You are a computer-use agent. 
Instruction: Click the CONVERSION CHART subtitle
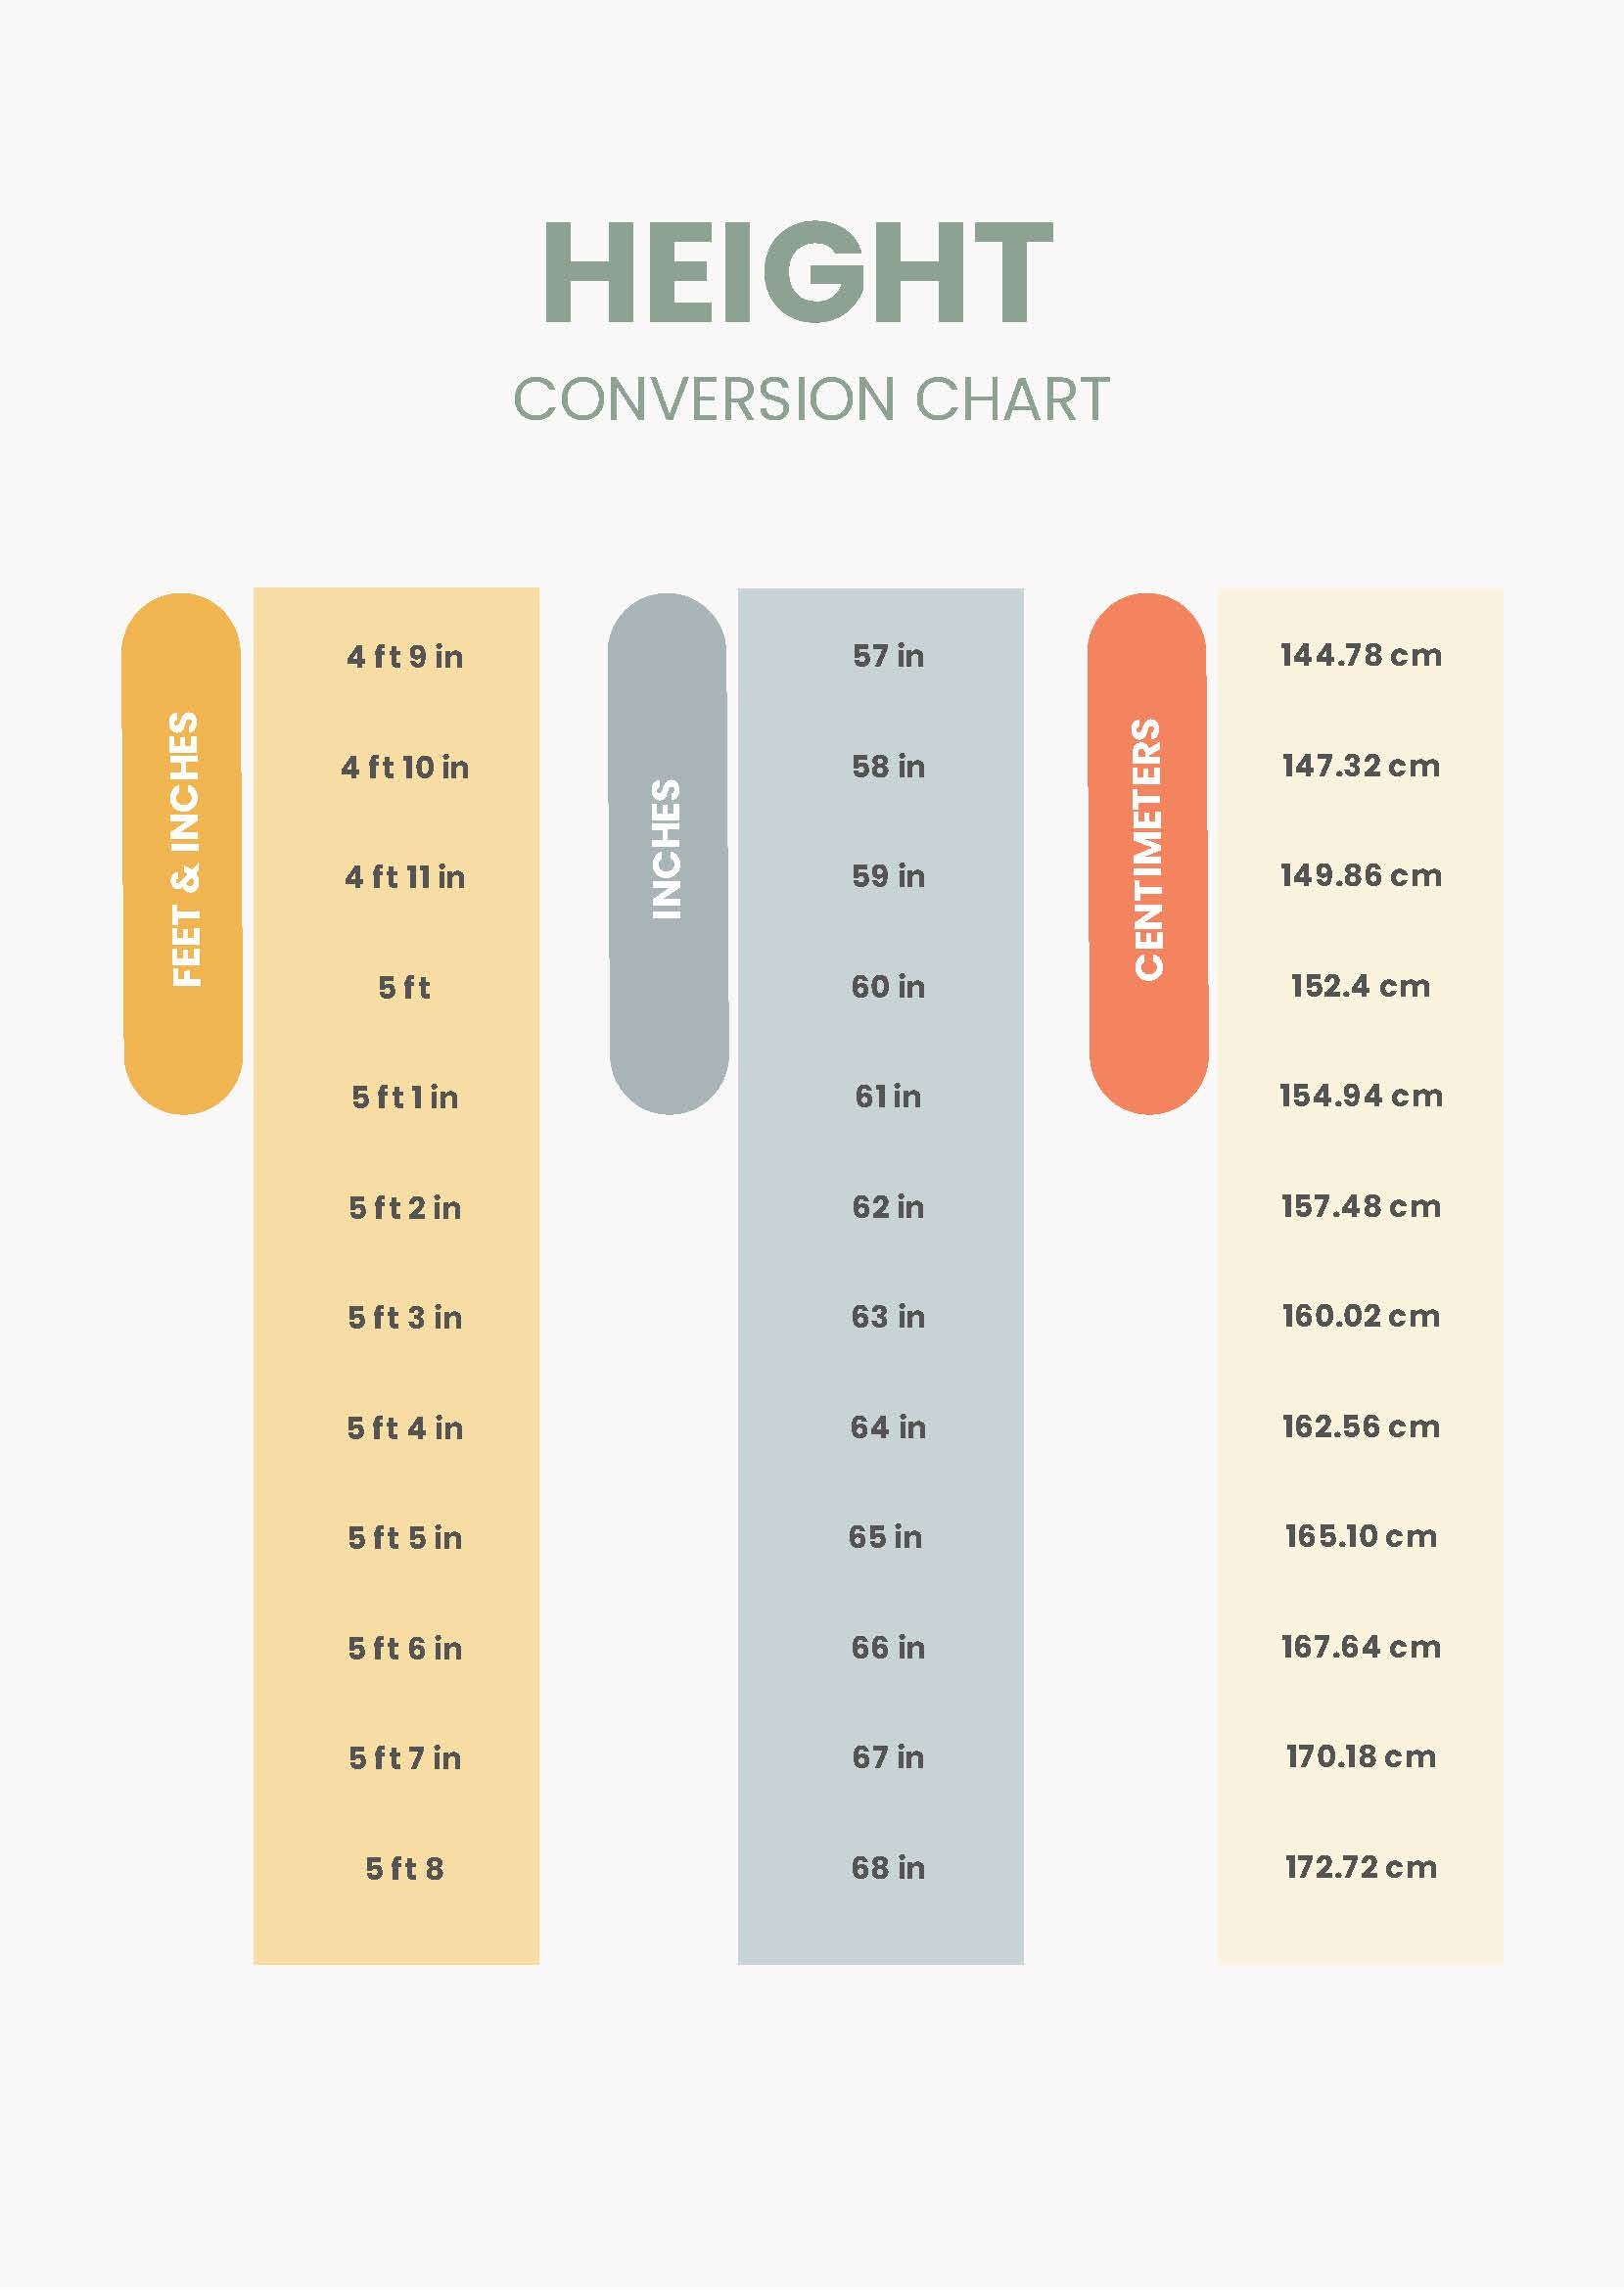point(811,399)
